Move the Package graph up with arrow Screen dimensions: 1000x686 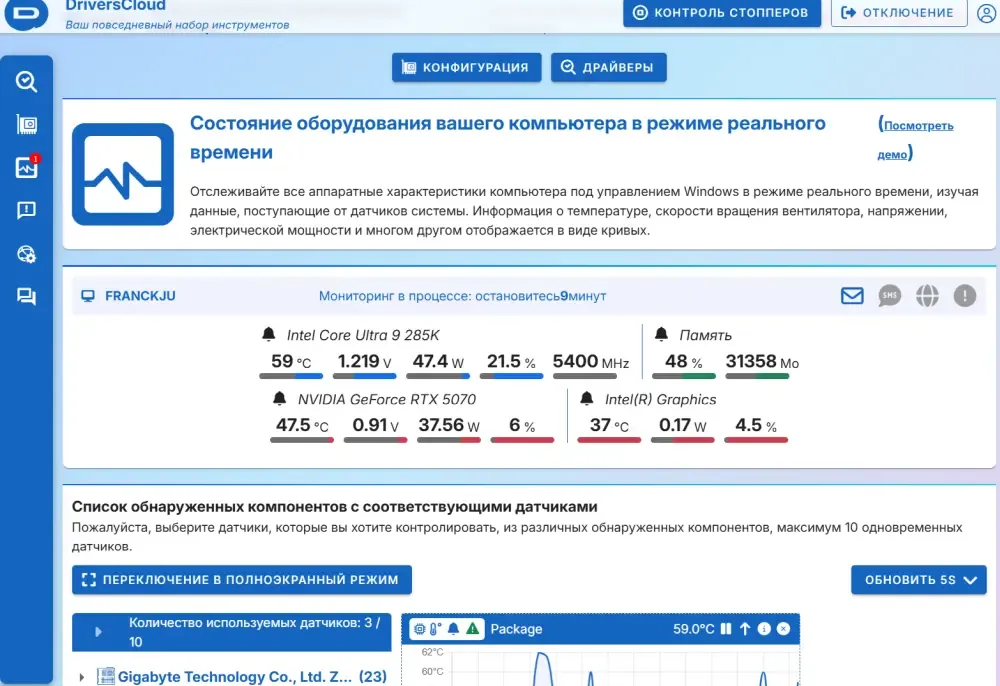(x=745, y=629)
